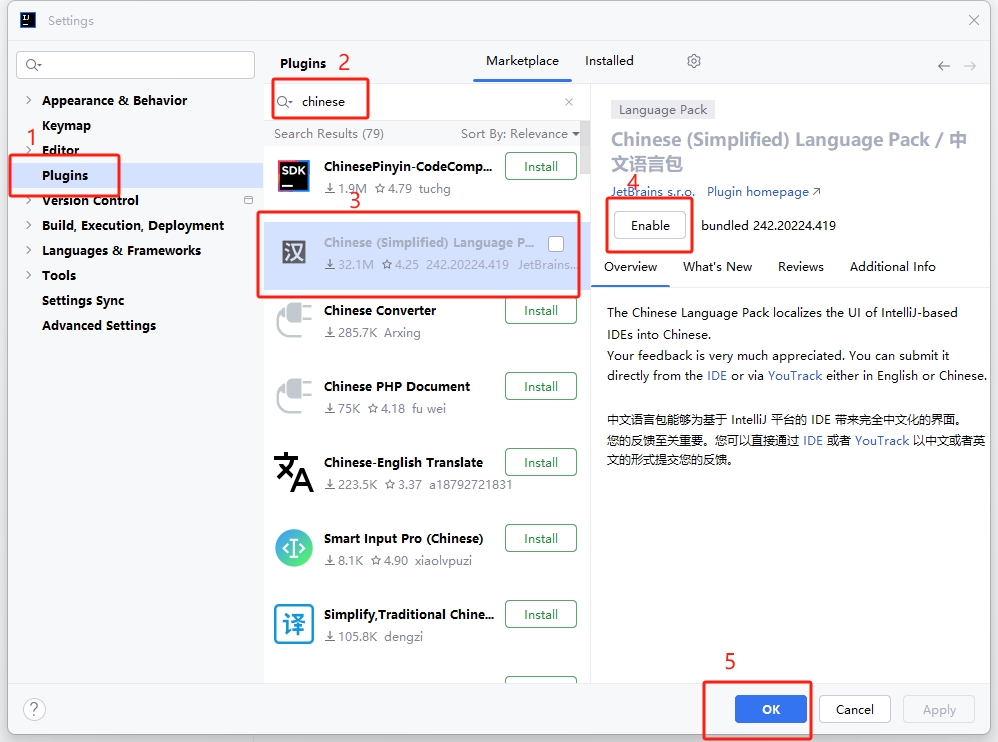Expand the Tools settings node
The image size is (998, 742).
[x=29, y=275]
